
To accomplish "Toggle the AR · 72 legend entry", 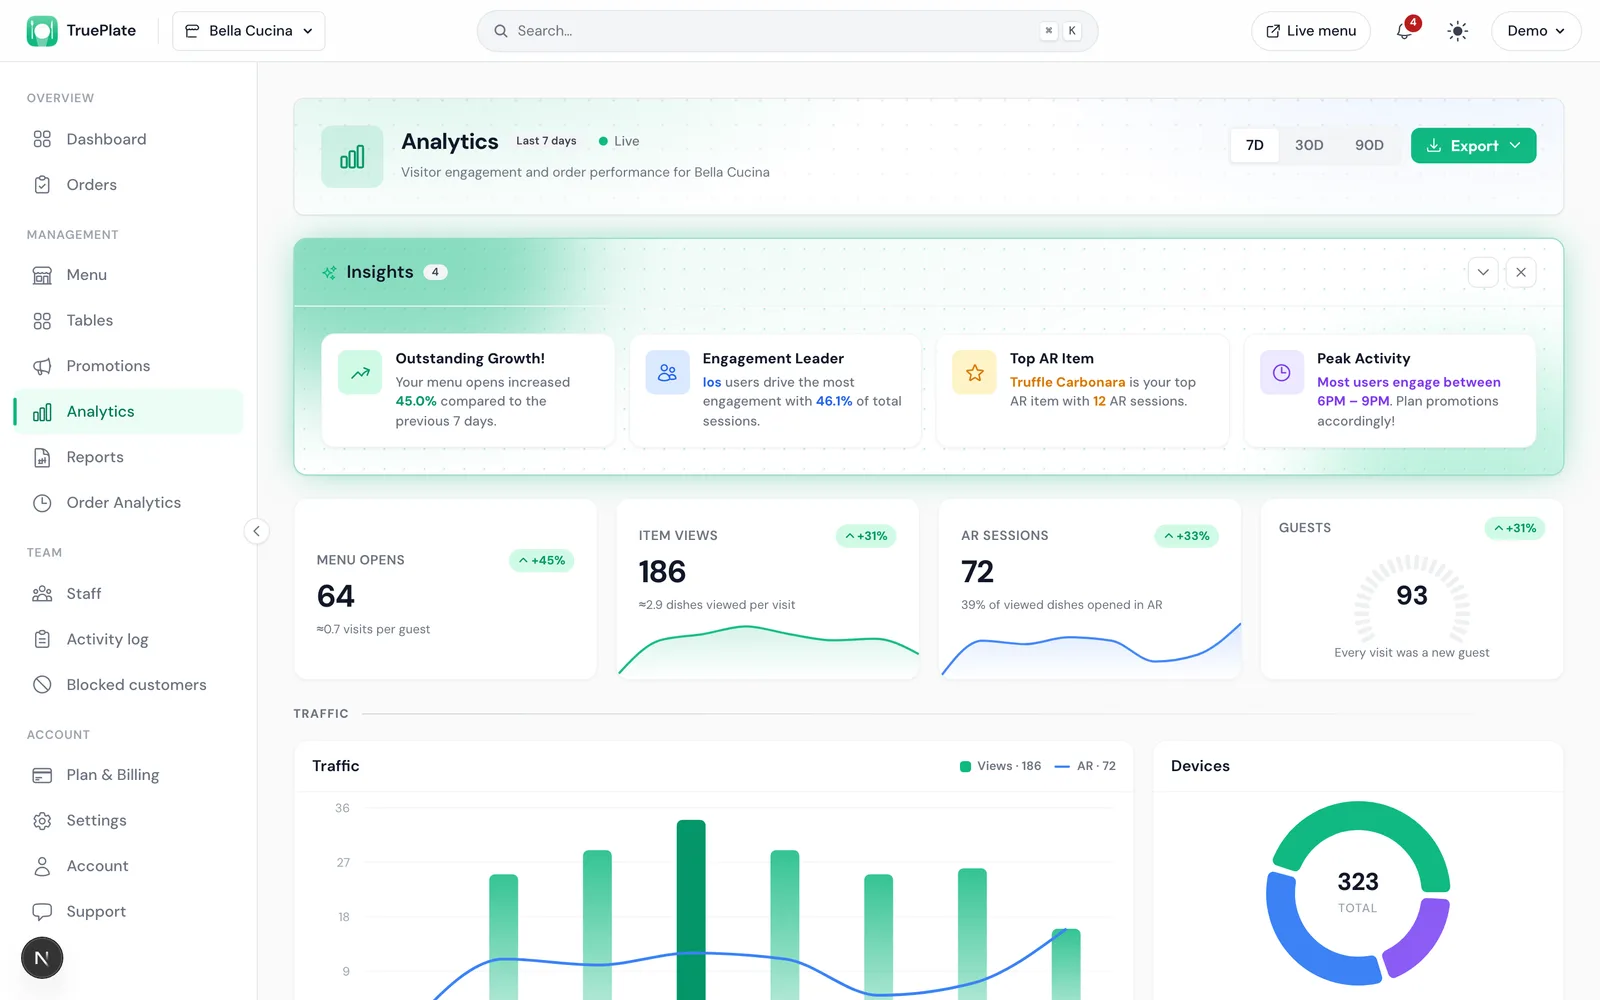I will pos(1085,766).
